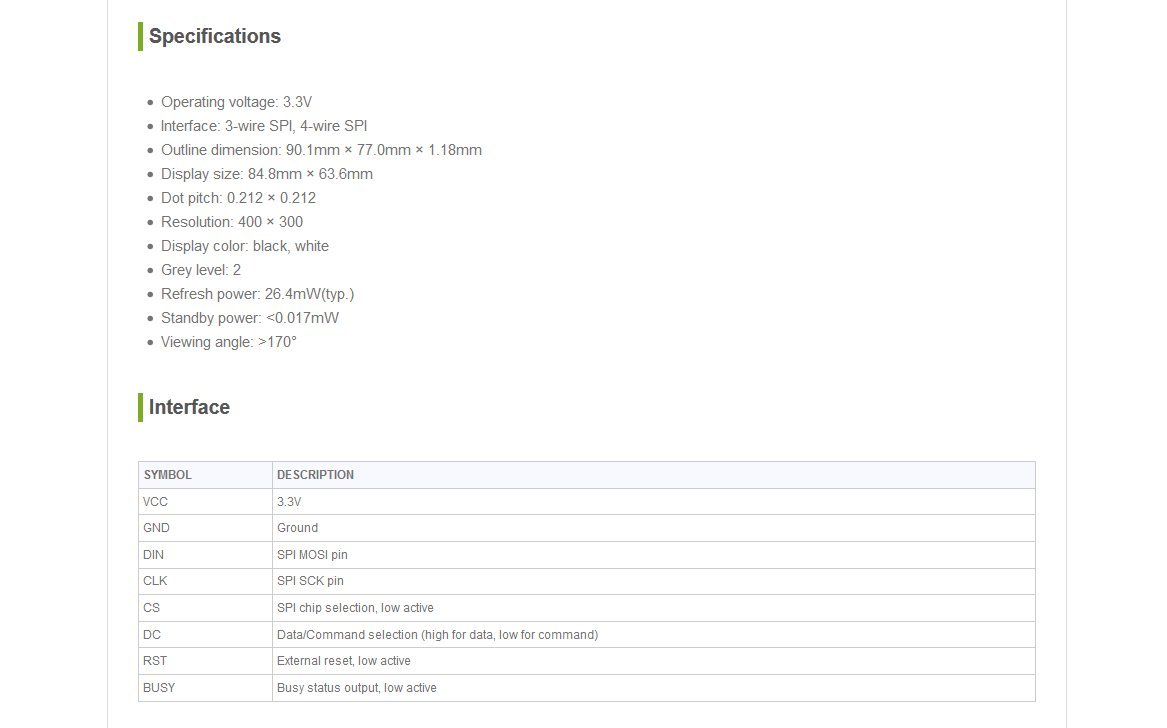
Task: Click 'Viewing angle: >170°' item
Action: [x=228, y=342]
